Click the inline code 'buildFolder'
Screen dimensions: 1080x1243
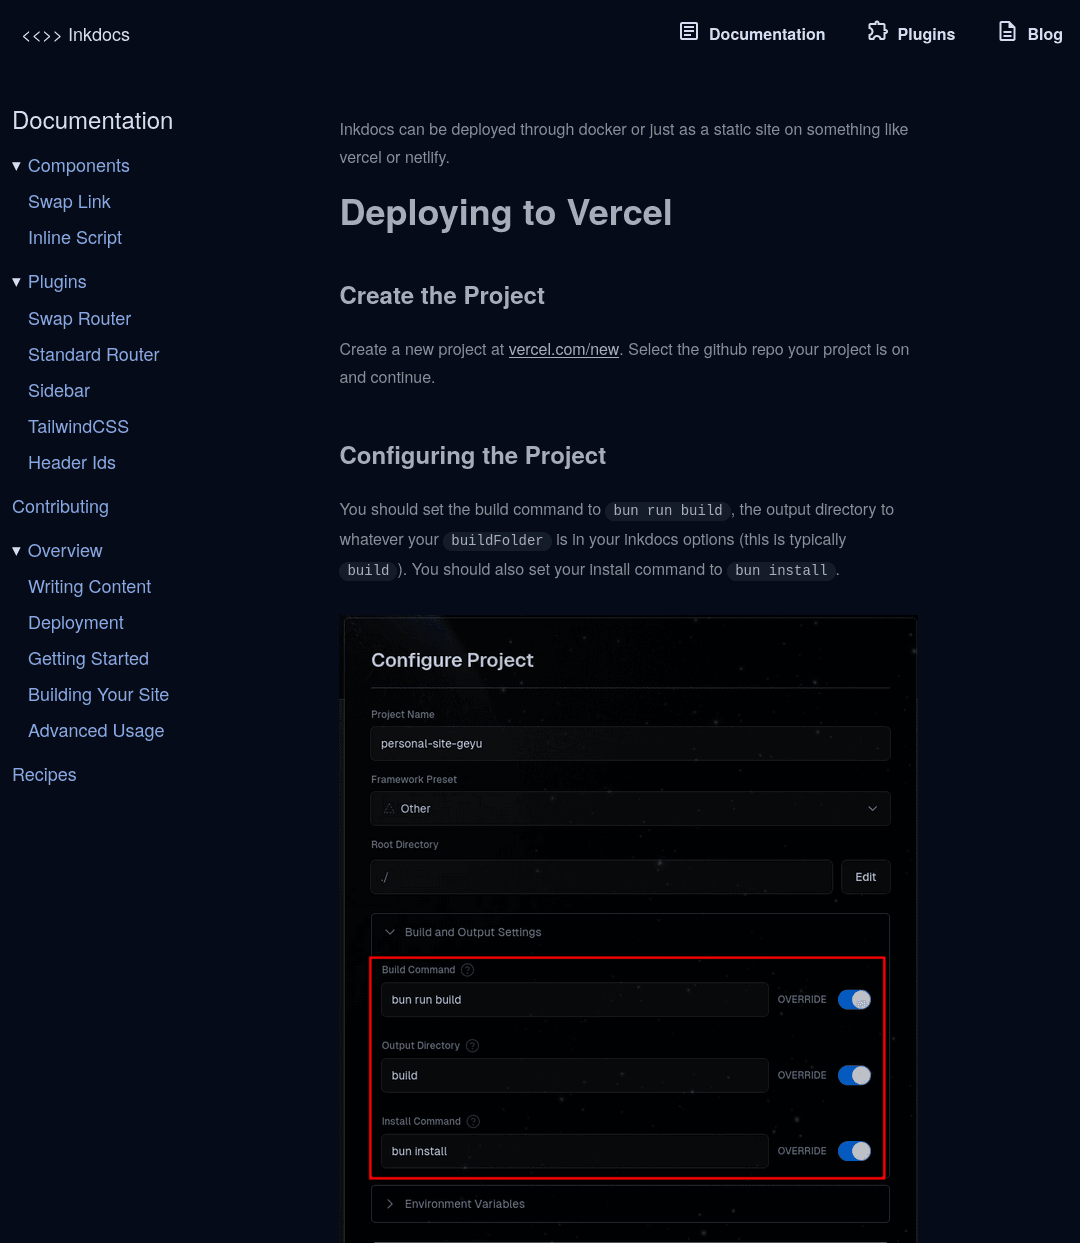point(497,540)
